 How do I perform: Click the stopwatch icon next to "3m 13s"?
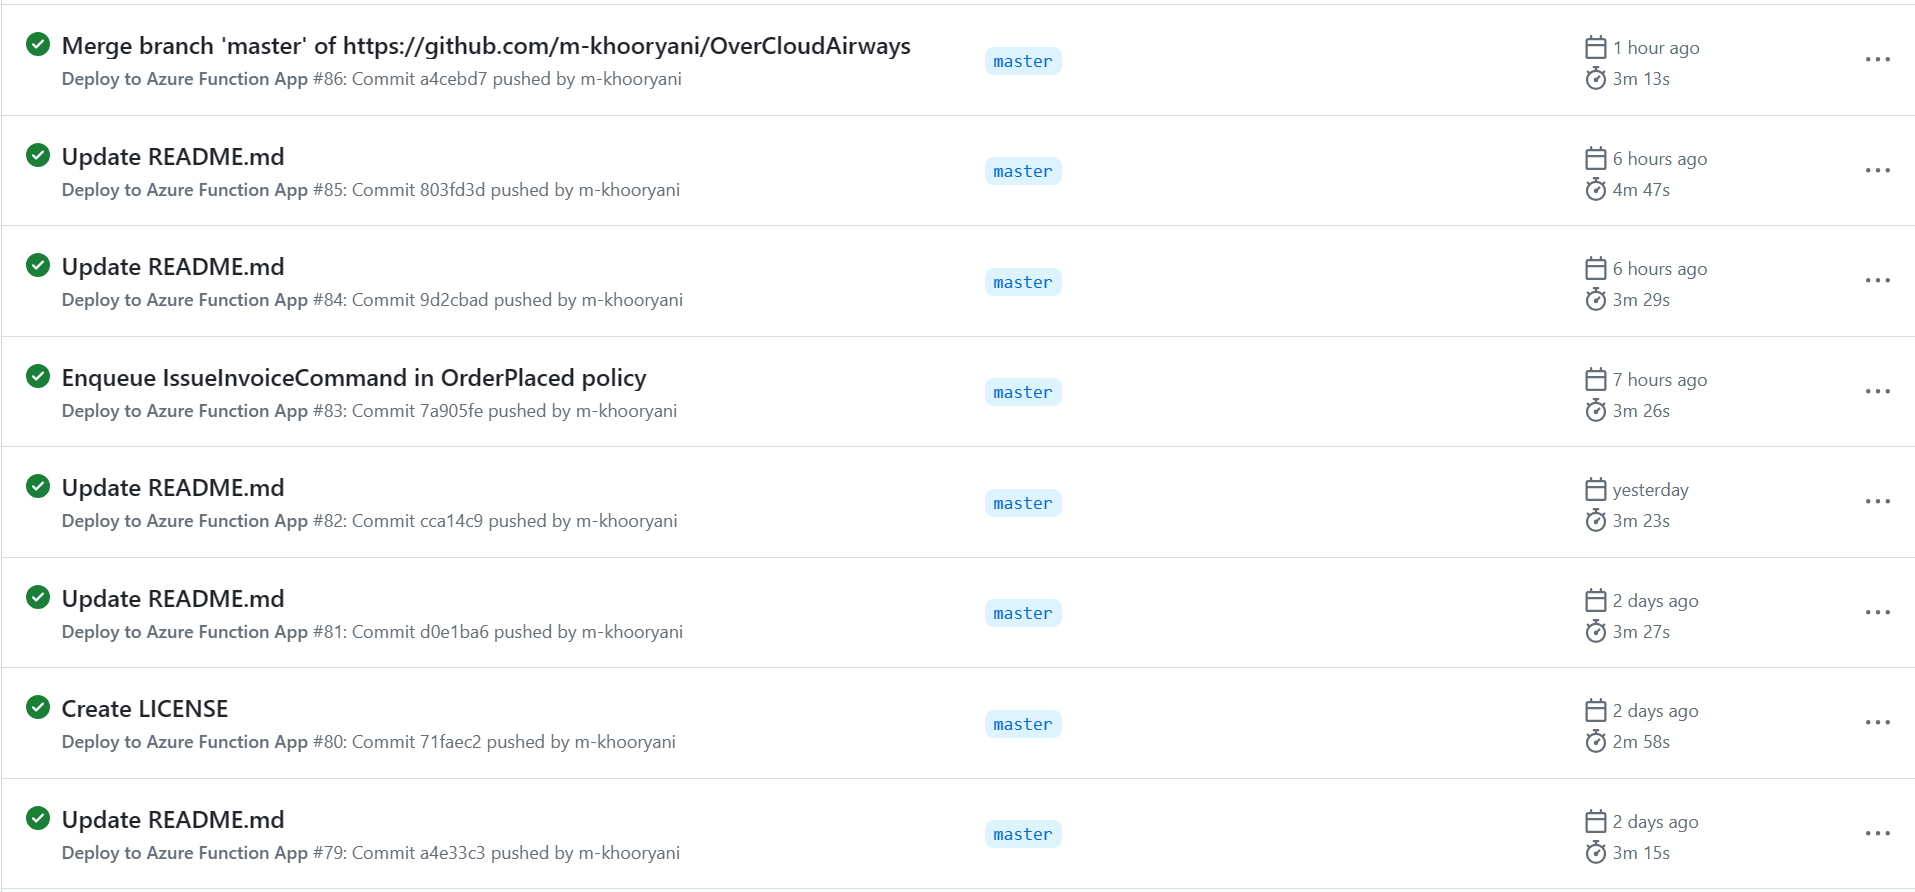(1596, 79)
